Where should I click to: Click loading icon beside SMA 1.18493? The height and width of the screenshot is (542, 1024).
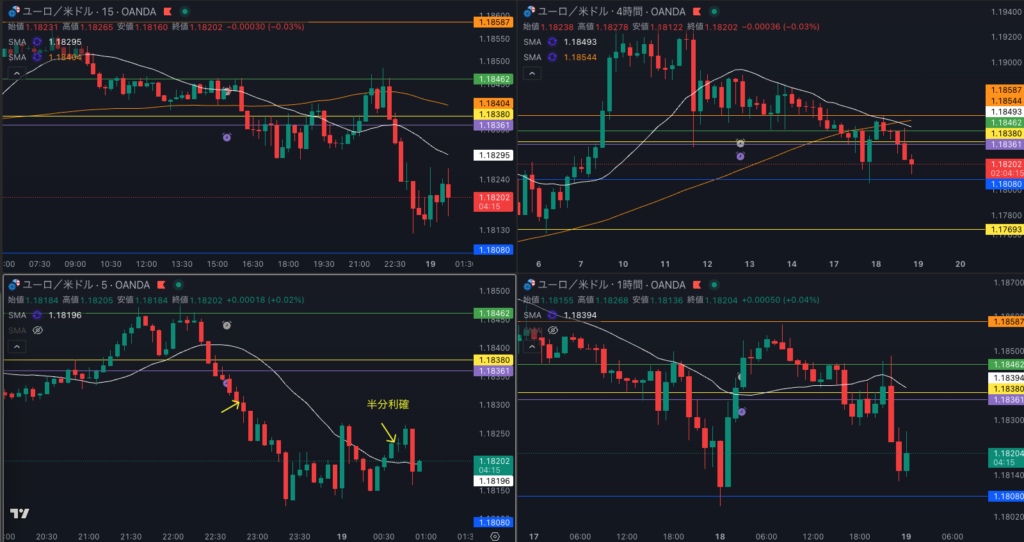tap(552, 42)
